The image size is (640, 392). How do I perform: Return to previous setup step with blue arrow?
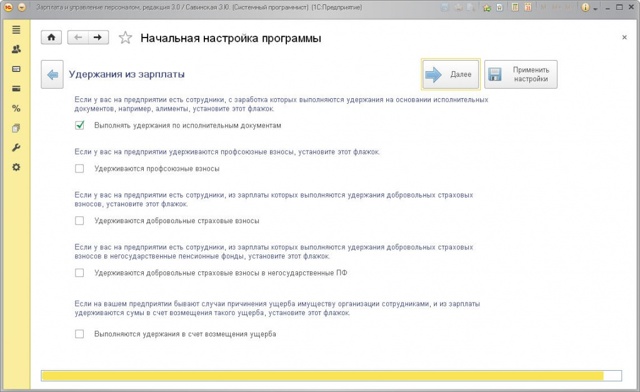coord(52,74)
